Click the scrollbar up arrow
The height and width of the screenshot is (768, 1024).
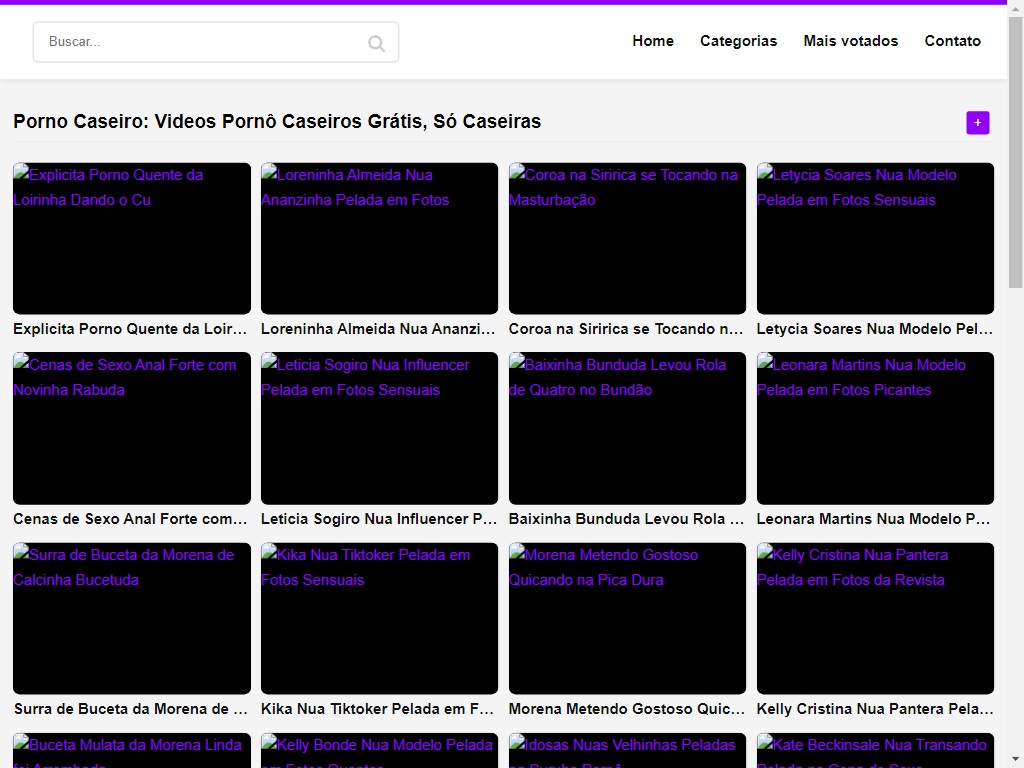[1015, 9]
